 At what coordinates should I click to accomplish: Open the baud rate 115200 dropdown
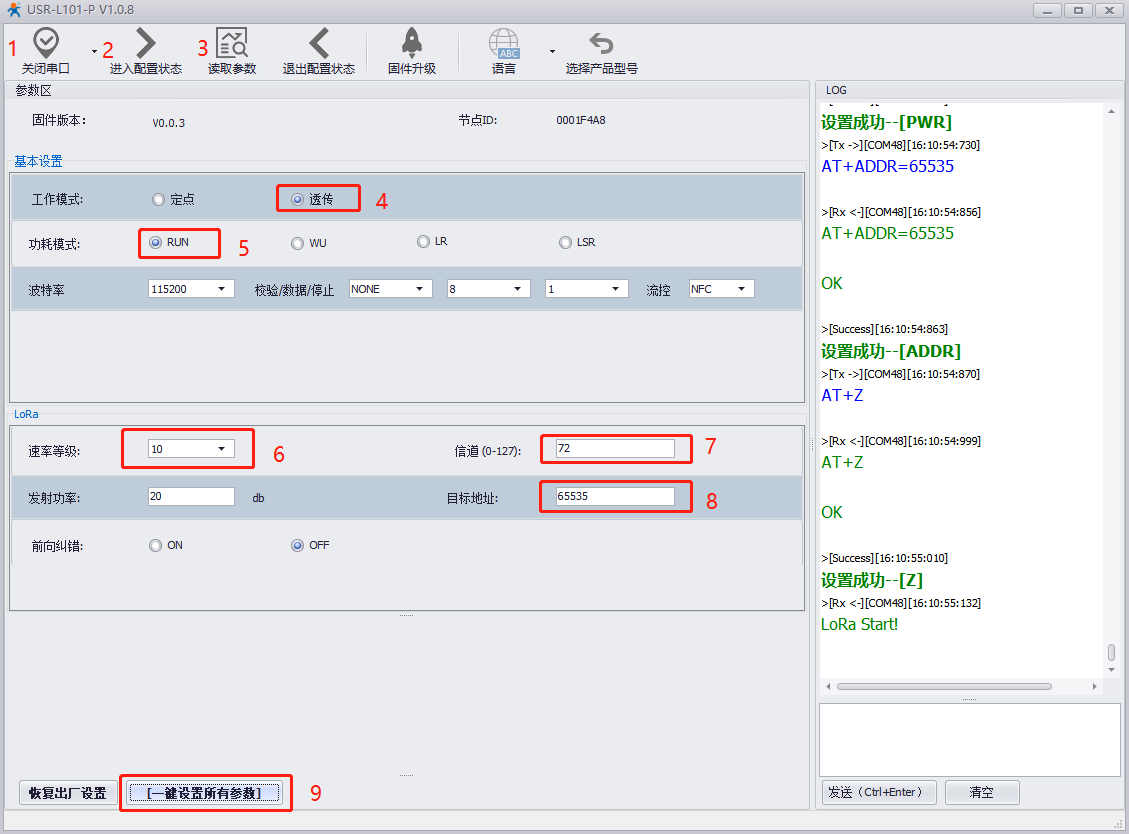[190, 289]
